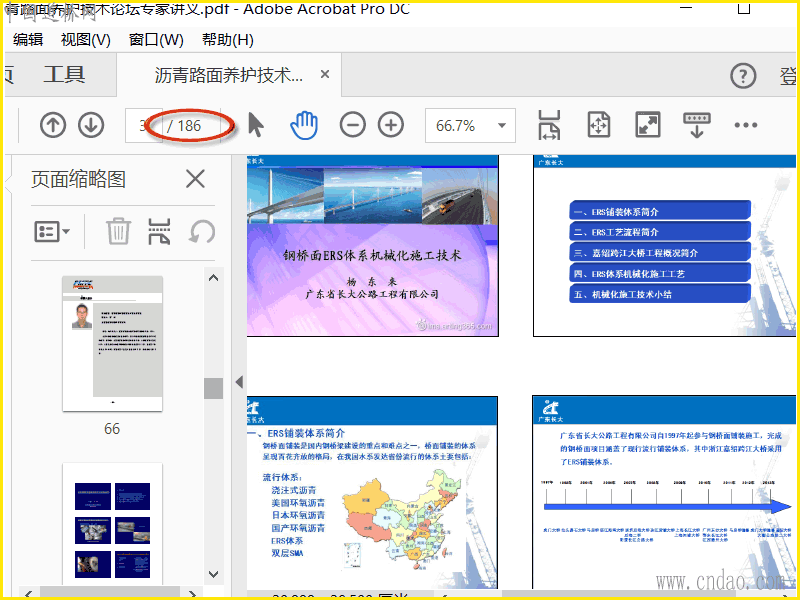800x600 pixels.
Task: Open the 帮助(H) menu
Action: click(228, 40)
